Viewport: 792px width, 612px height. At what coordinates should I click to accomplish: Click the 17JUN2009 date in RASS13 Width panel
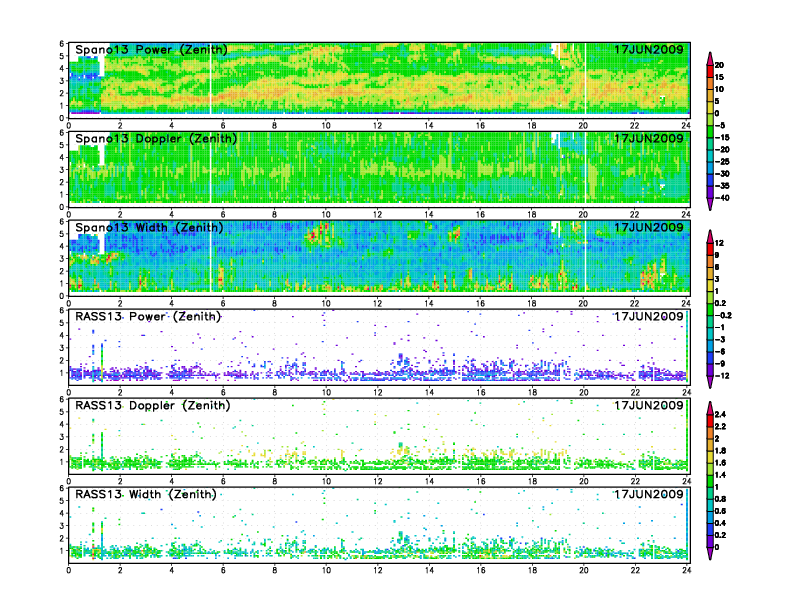pyautogui.click(x=649, y=494)
